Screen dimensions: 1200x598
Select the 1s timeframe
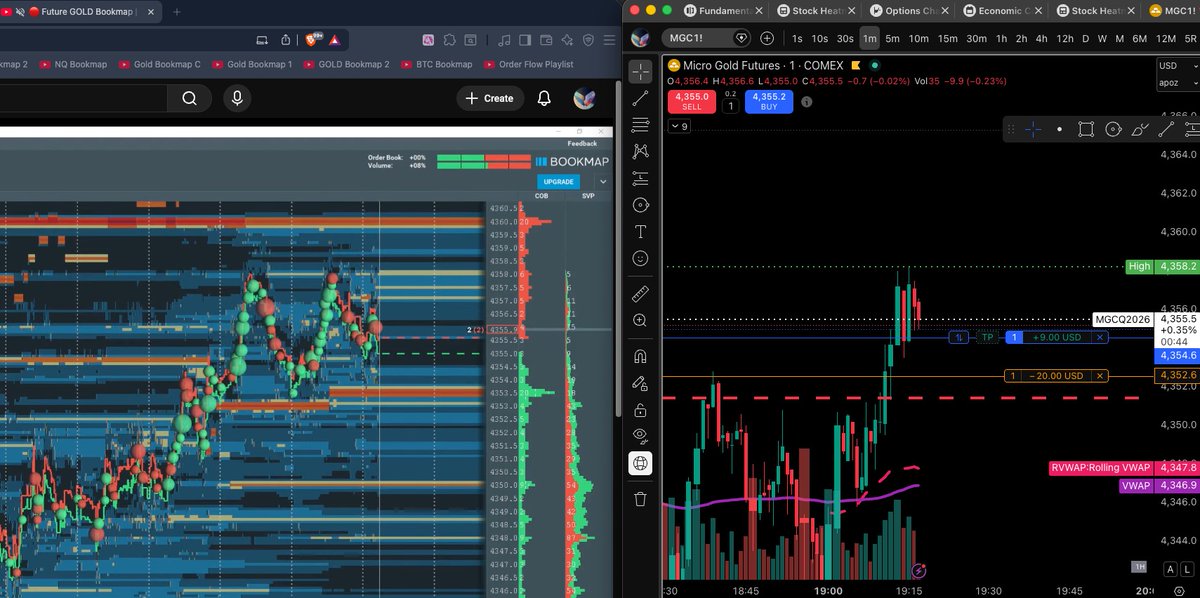tap(797, 38)
